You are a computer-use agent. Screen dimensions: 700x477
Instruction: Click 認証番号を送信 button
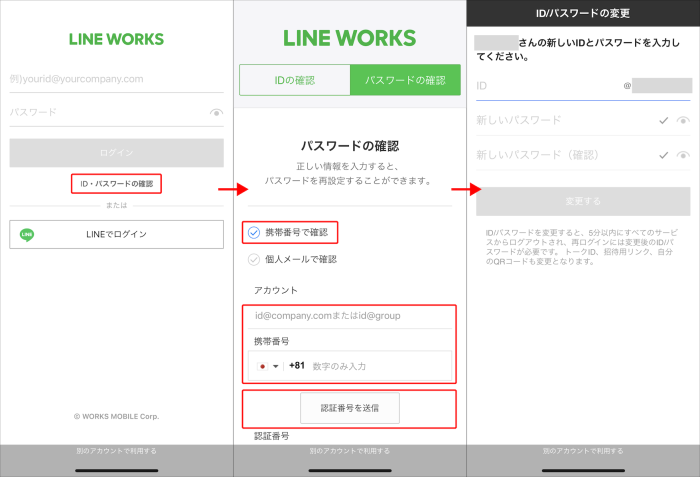(350, 408)
